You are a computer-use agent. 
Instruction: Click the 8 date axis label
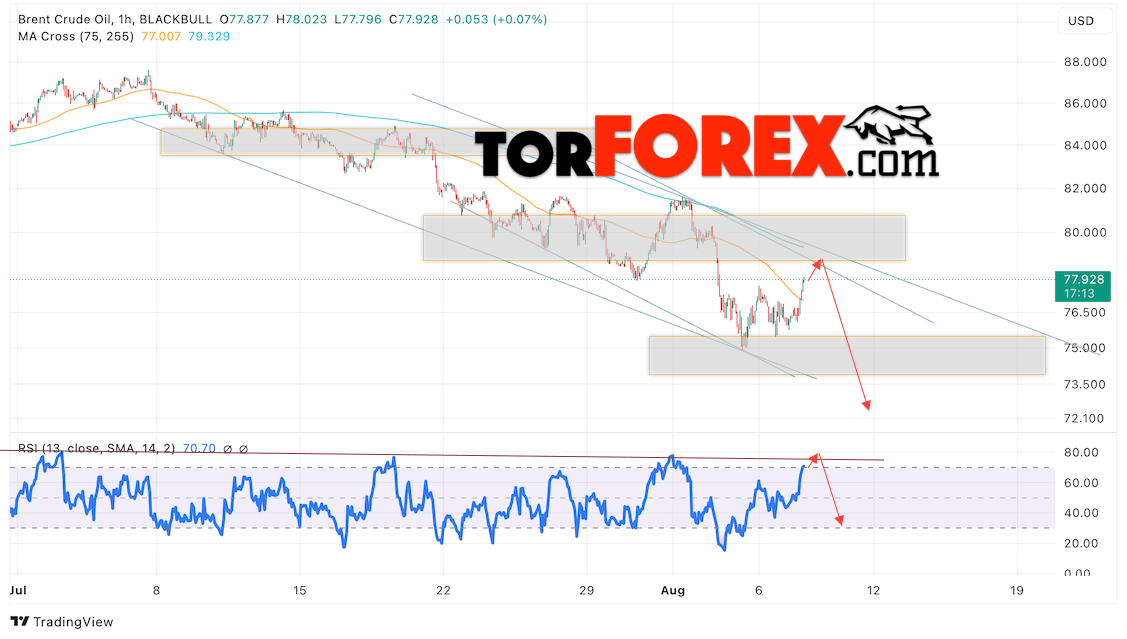click(x=156, y=591)
